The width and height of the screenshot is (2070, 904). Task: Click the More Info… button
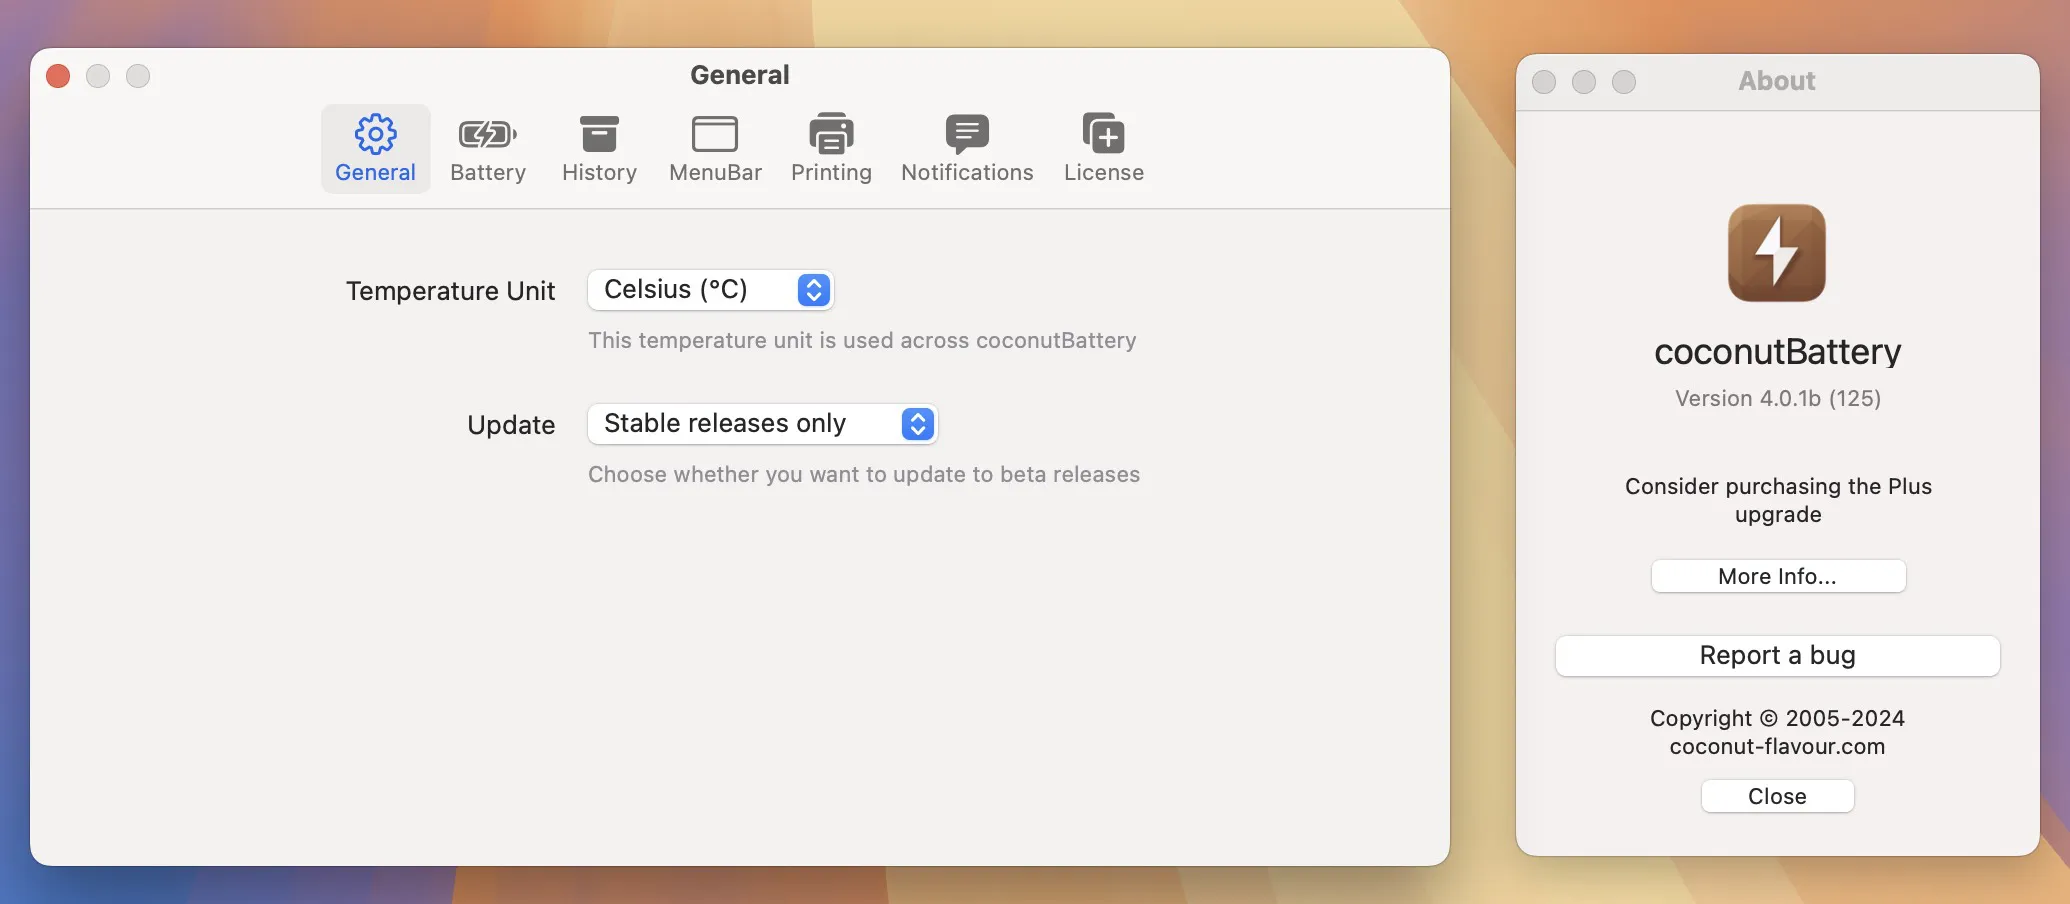pos(1778,576)
